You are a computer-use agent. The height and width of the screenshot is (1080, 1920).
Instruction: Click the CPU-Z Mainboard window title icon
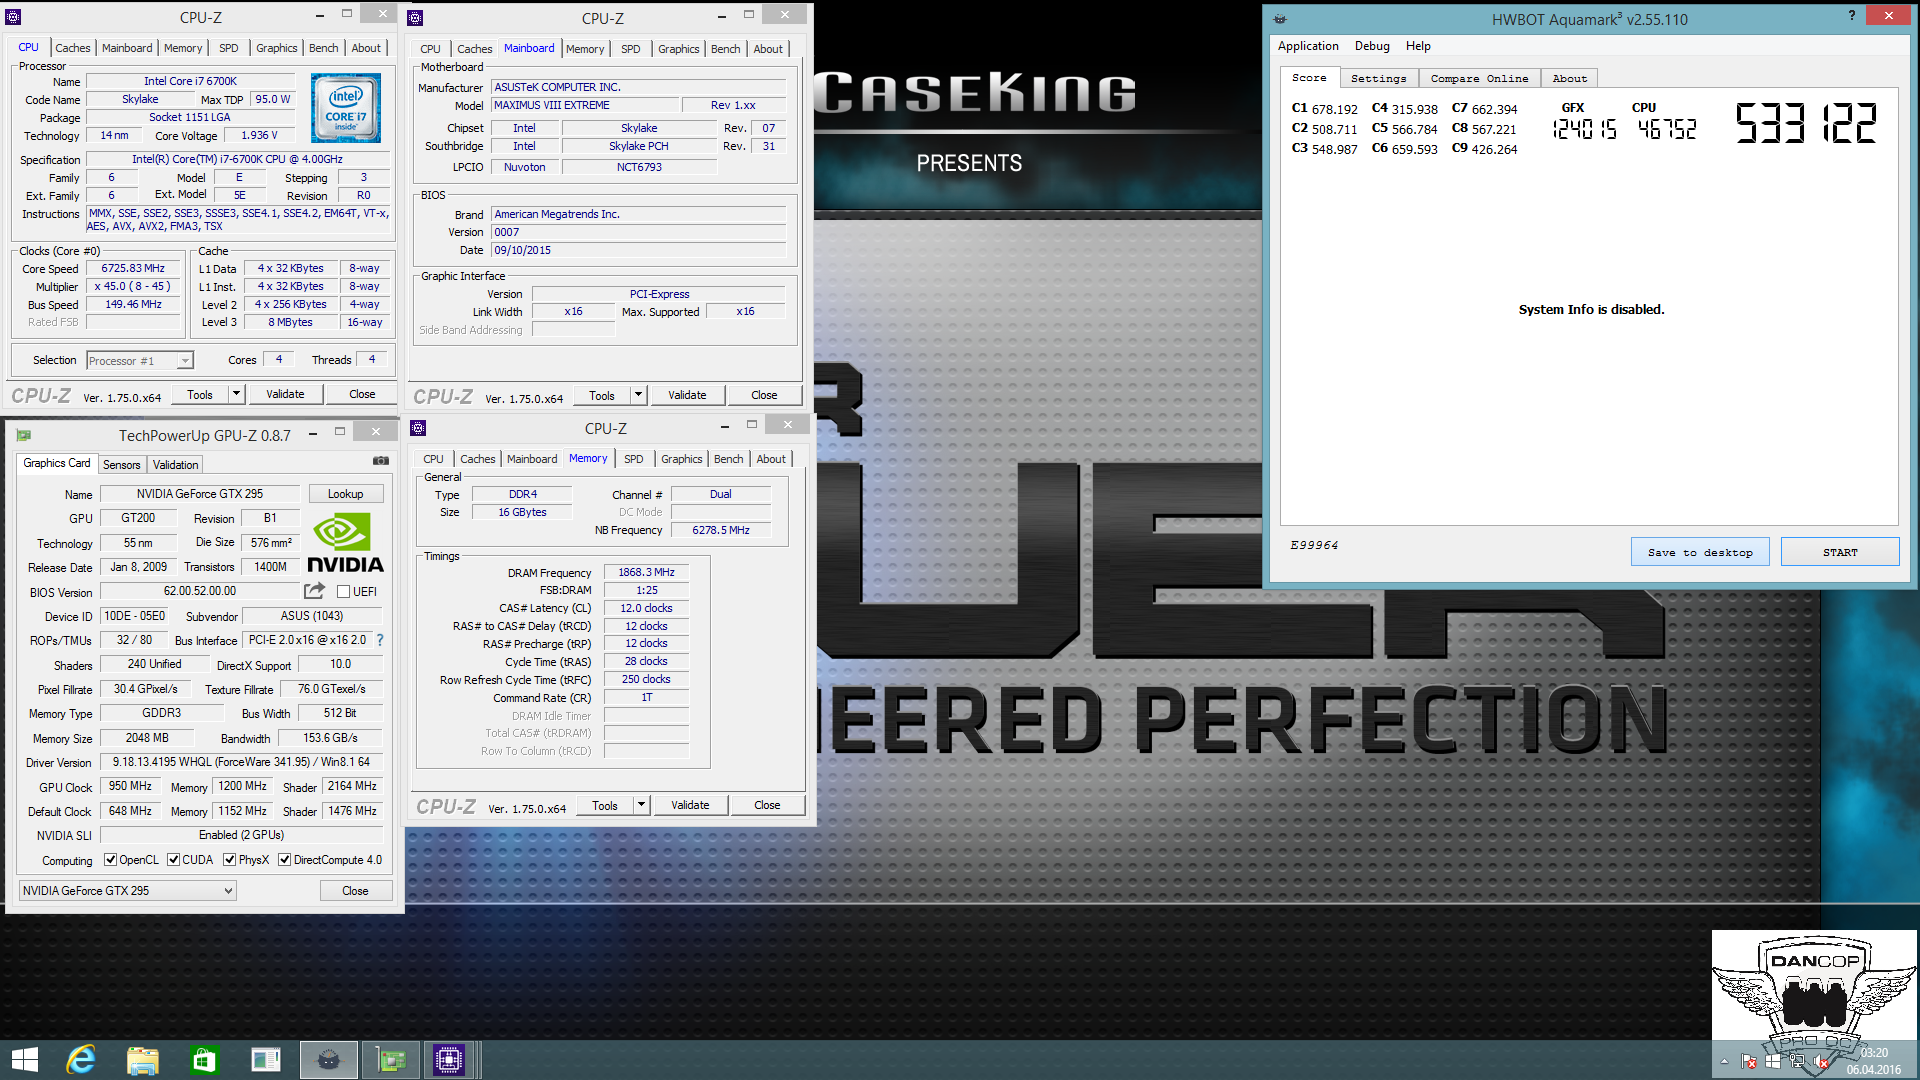coord(416,18)
